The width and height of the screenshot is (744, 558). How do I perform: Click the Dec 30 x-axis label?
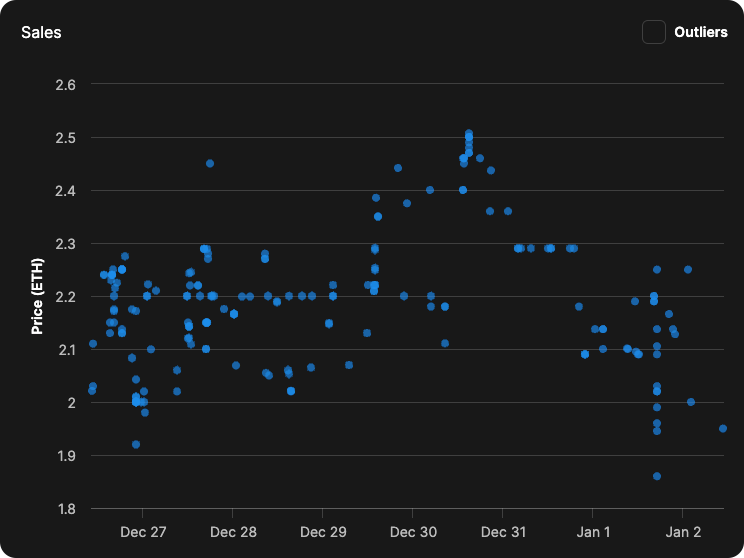[x=414, y=531]
